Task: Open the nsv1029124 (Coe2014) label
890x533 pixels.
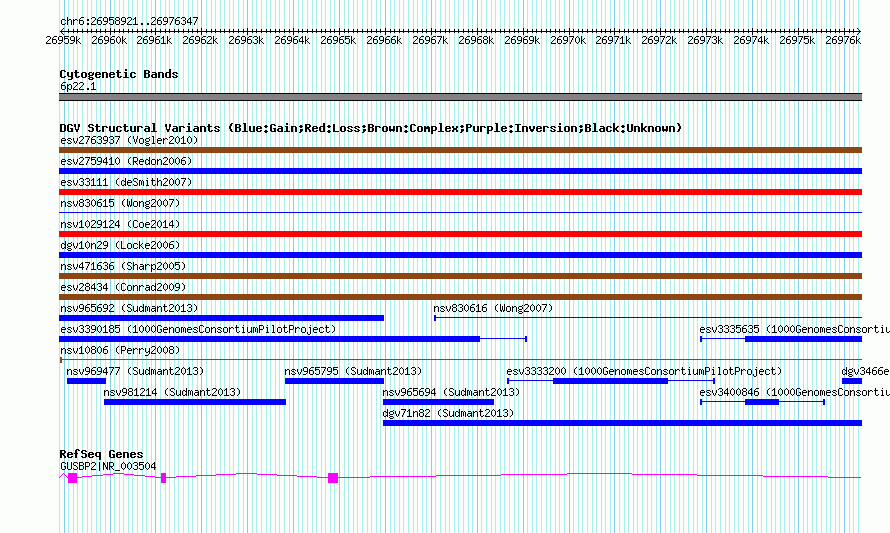Action: point(120,224)
